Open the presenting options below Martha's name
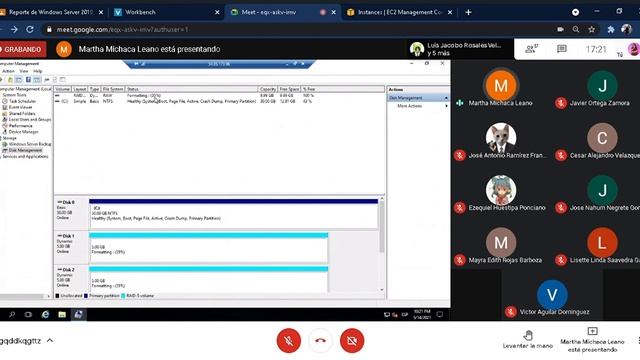The width and height of the screenshot is (640, 360). pyautogui.click(x=592, y=340)
